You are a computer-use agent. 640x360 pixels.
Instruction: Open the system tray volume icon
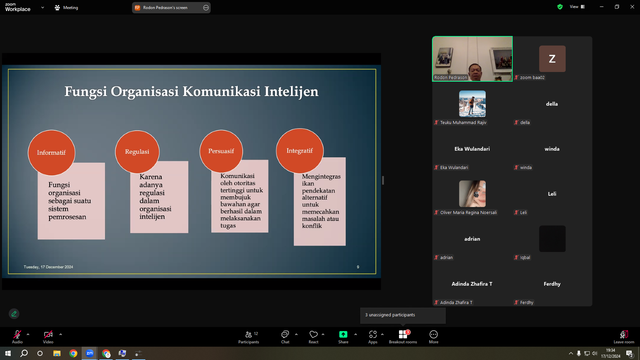point(595,353)
